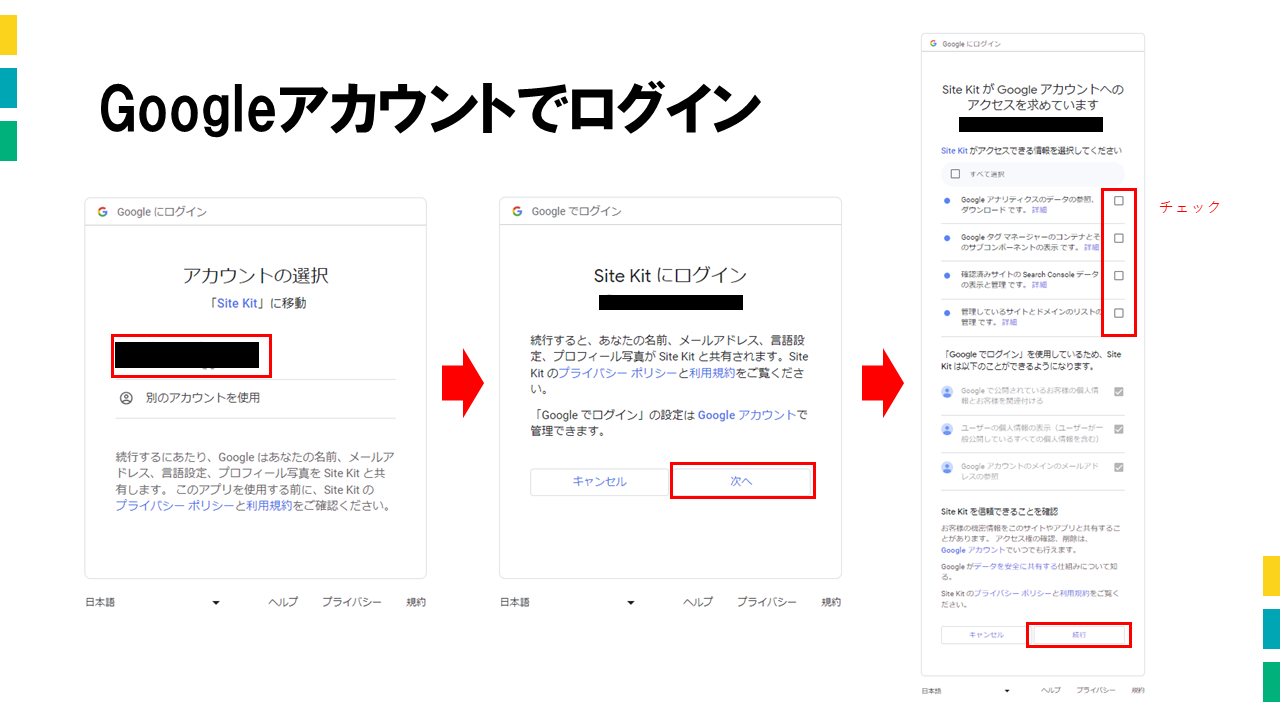Open the 「Site Kit」 link under アカウントの選択

click(238, 303)
